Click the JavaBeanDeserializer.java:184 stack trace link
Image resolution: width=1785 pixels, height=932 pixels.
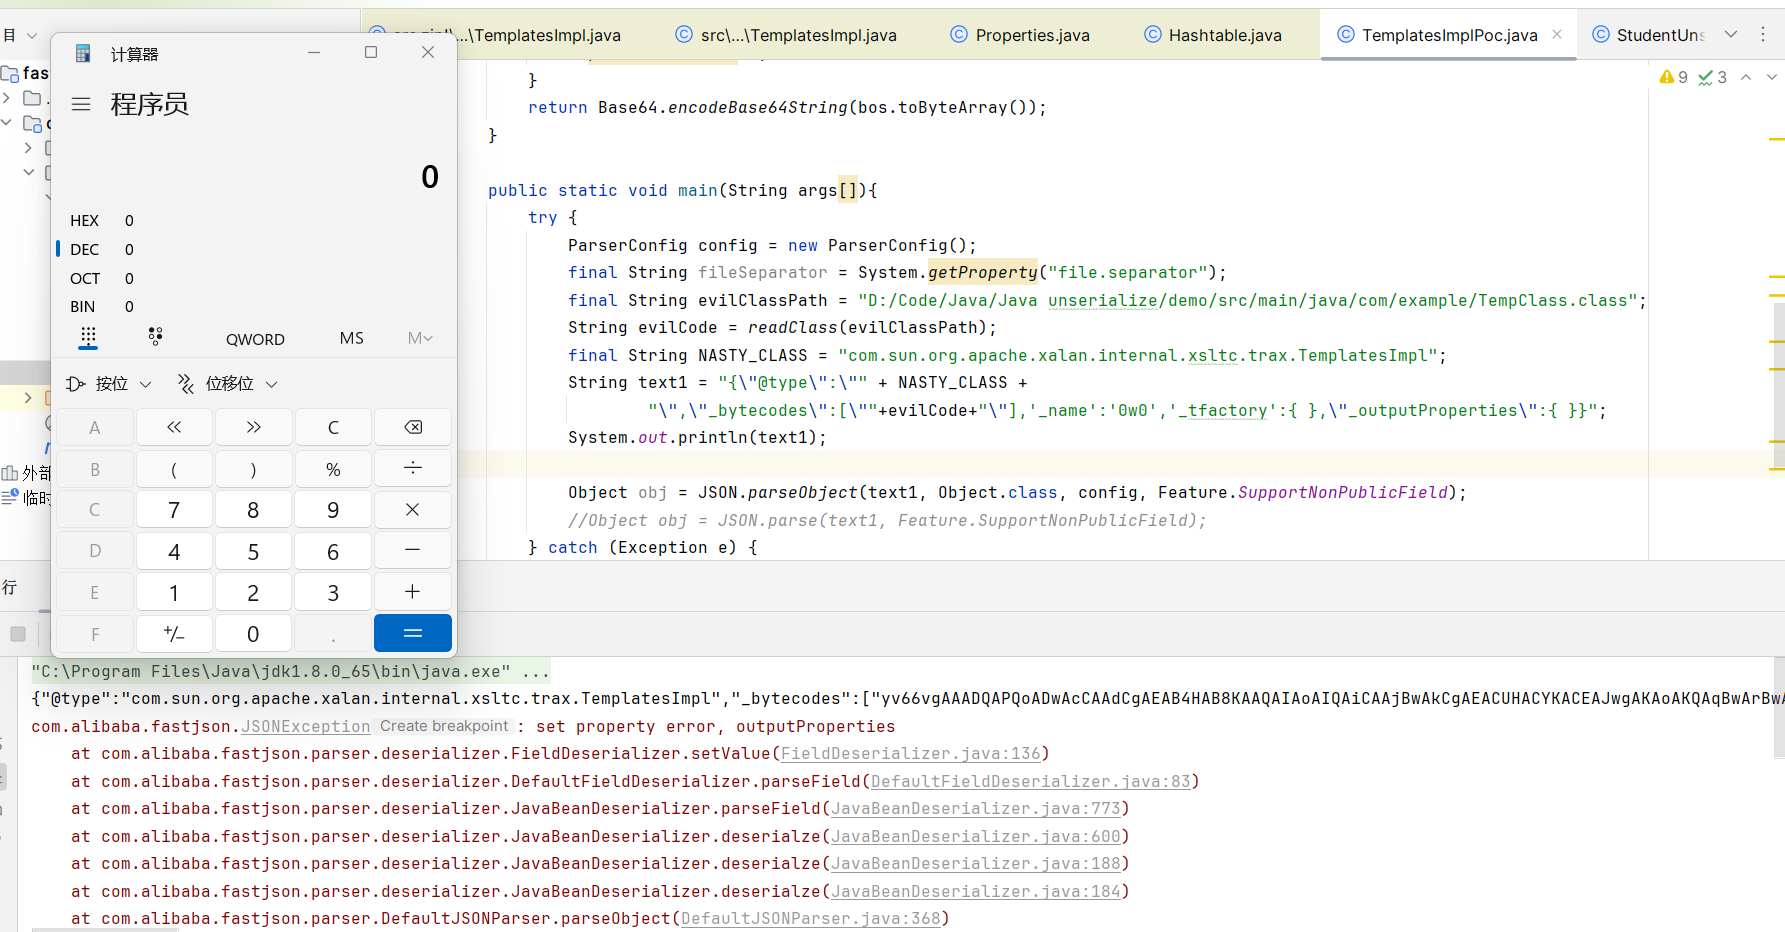pos(975,891)
